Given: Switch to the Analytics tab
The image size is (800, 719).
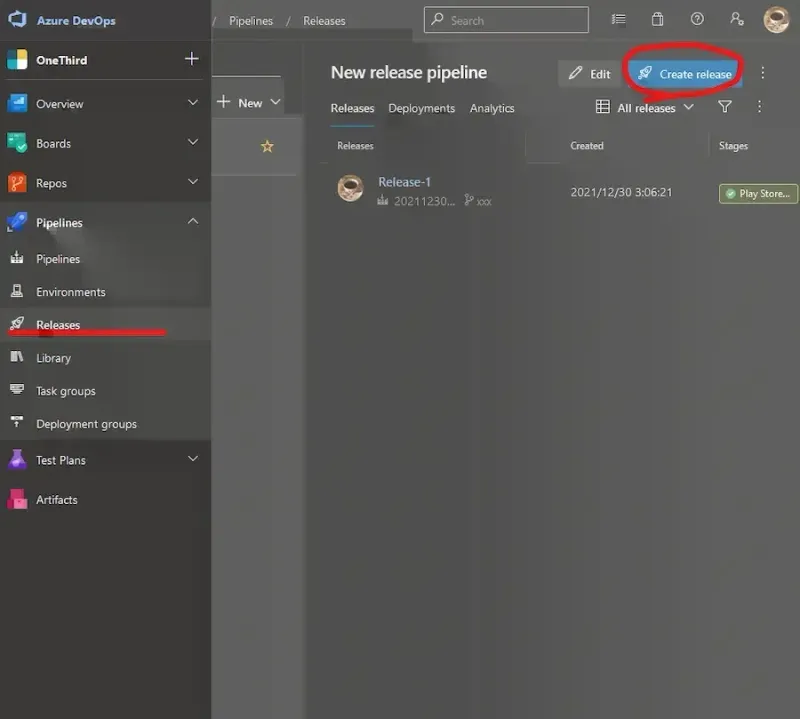Looking at the screenshot, I should [492, 108].
